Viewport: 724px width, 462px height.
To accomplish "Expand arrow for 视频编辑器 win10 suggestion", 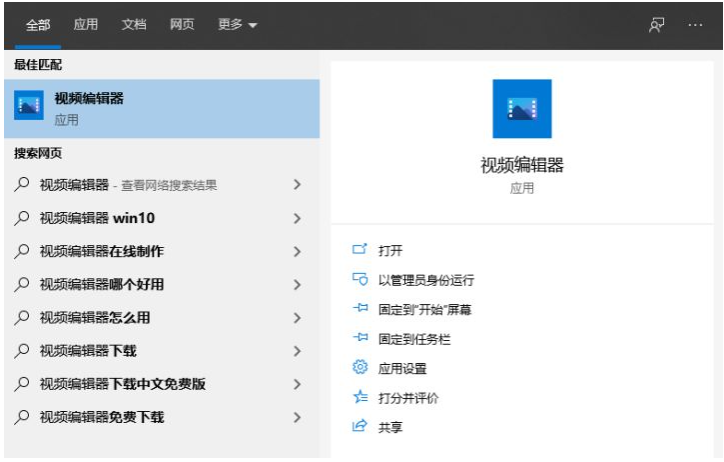I will point(297,218).
